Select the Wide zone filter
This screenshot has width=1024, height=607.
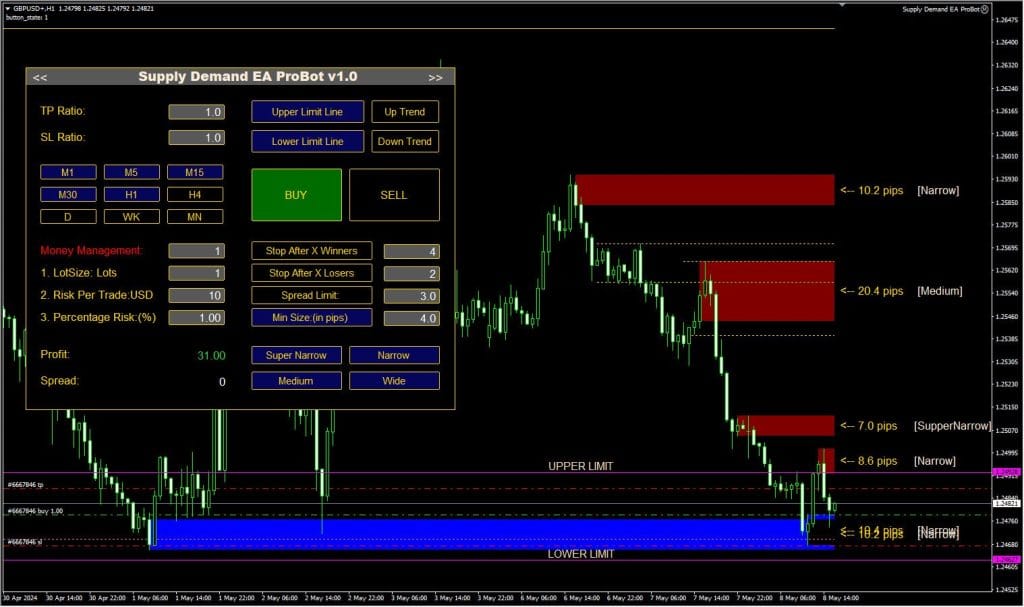(394, 380)
